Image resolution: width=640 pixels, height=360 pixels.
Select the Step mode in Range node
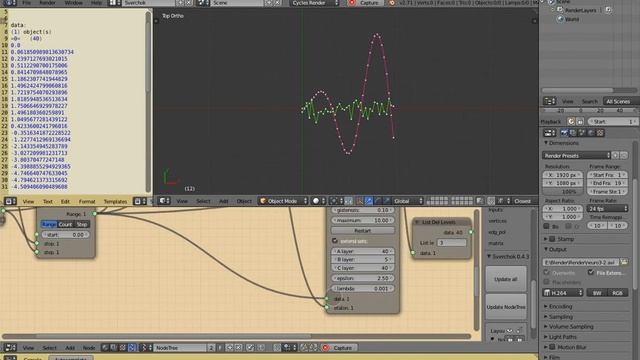point(82,224)
